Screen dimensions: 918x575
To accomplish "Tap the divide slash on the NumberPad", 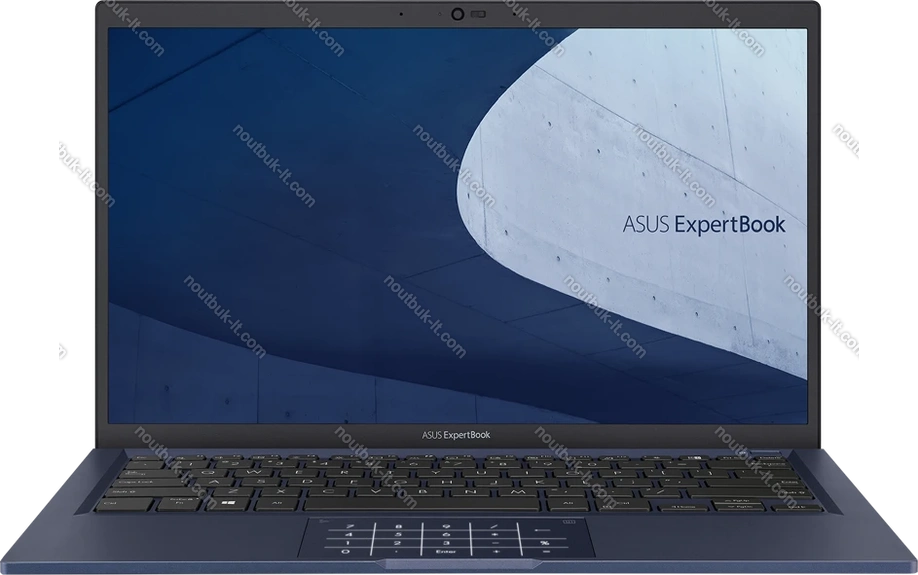I will (x=494, y=526).
